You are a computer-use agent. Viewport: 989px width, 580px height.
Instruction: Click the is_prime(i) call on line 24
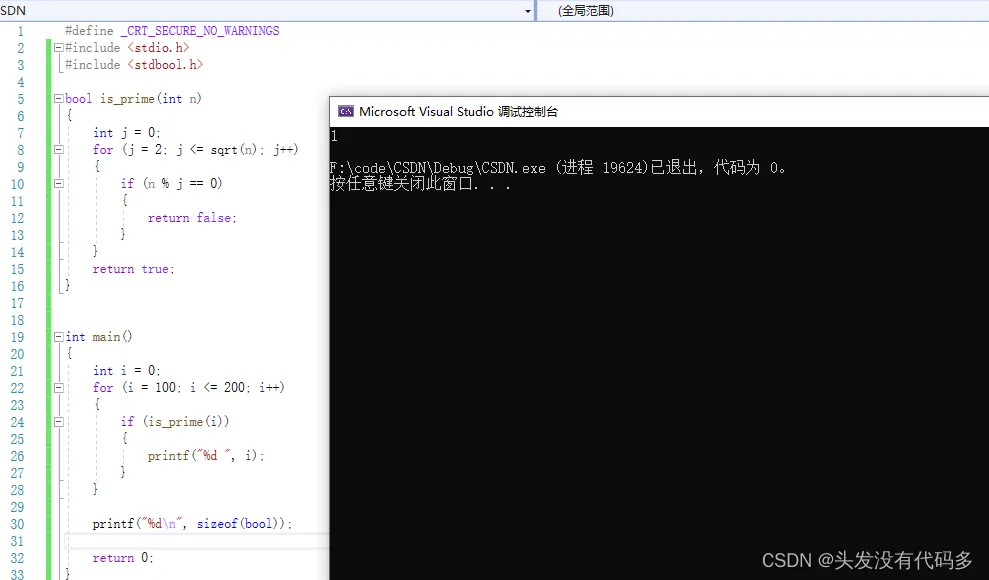coord(185,422)
